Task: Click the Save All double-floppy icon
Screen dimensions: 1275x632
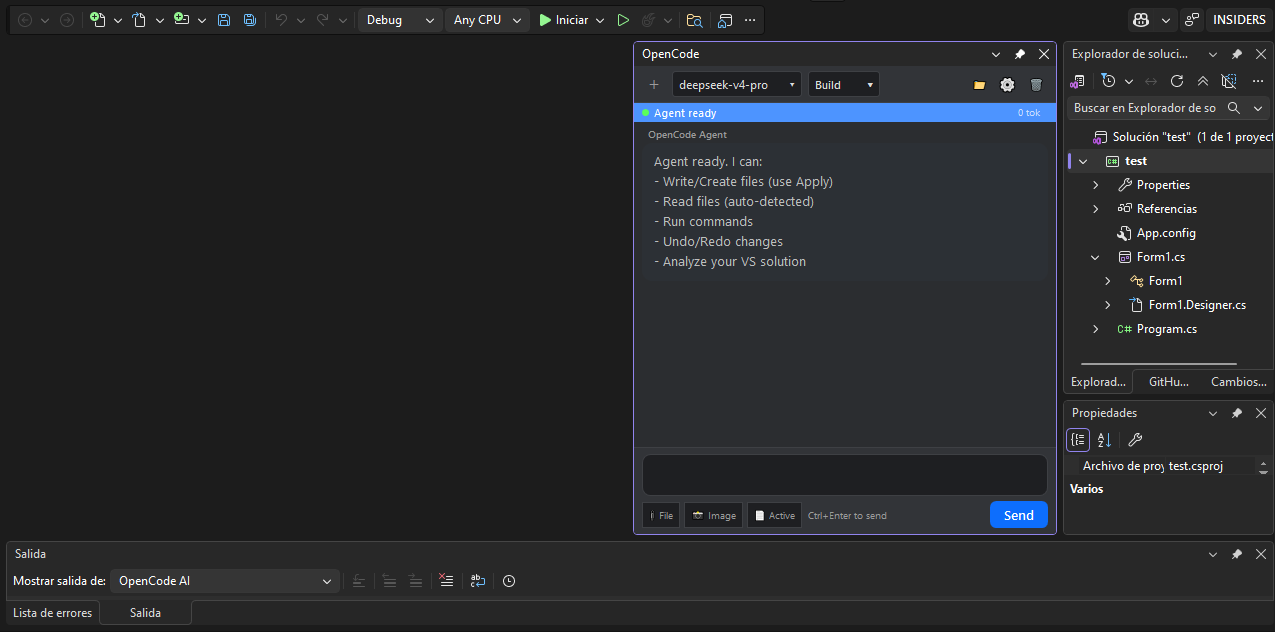Action: pyautogui.click(x=249, y=20)
